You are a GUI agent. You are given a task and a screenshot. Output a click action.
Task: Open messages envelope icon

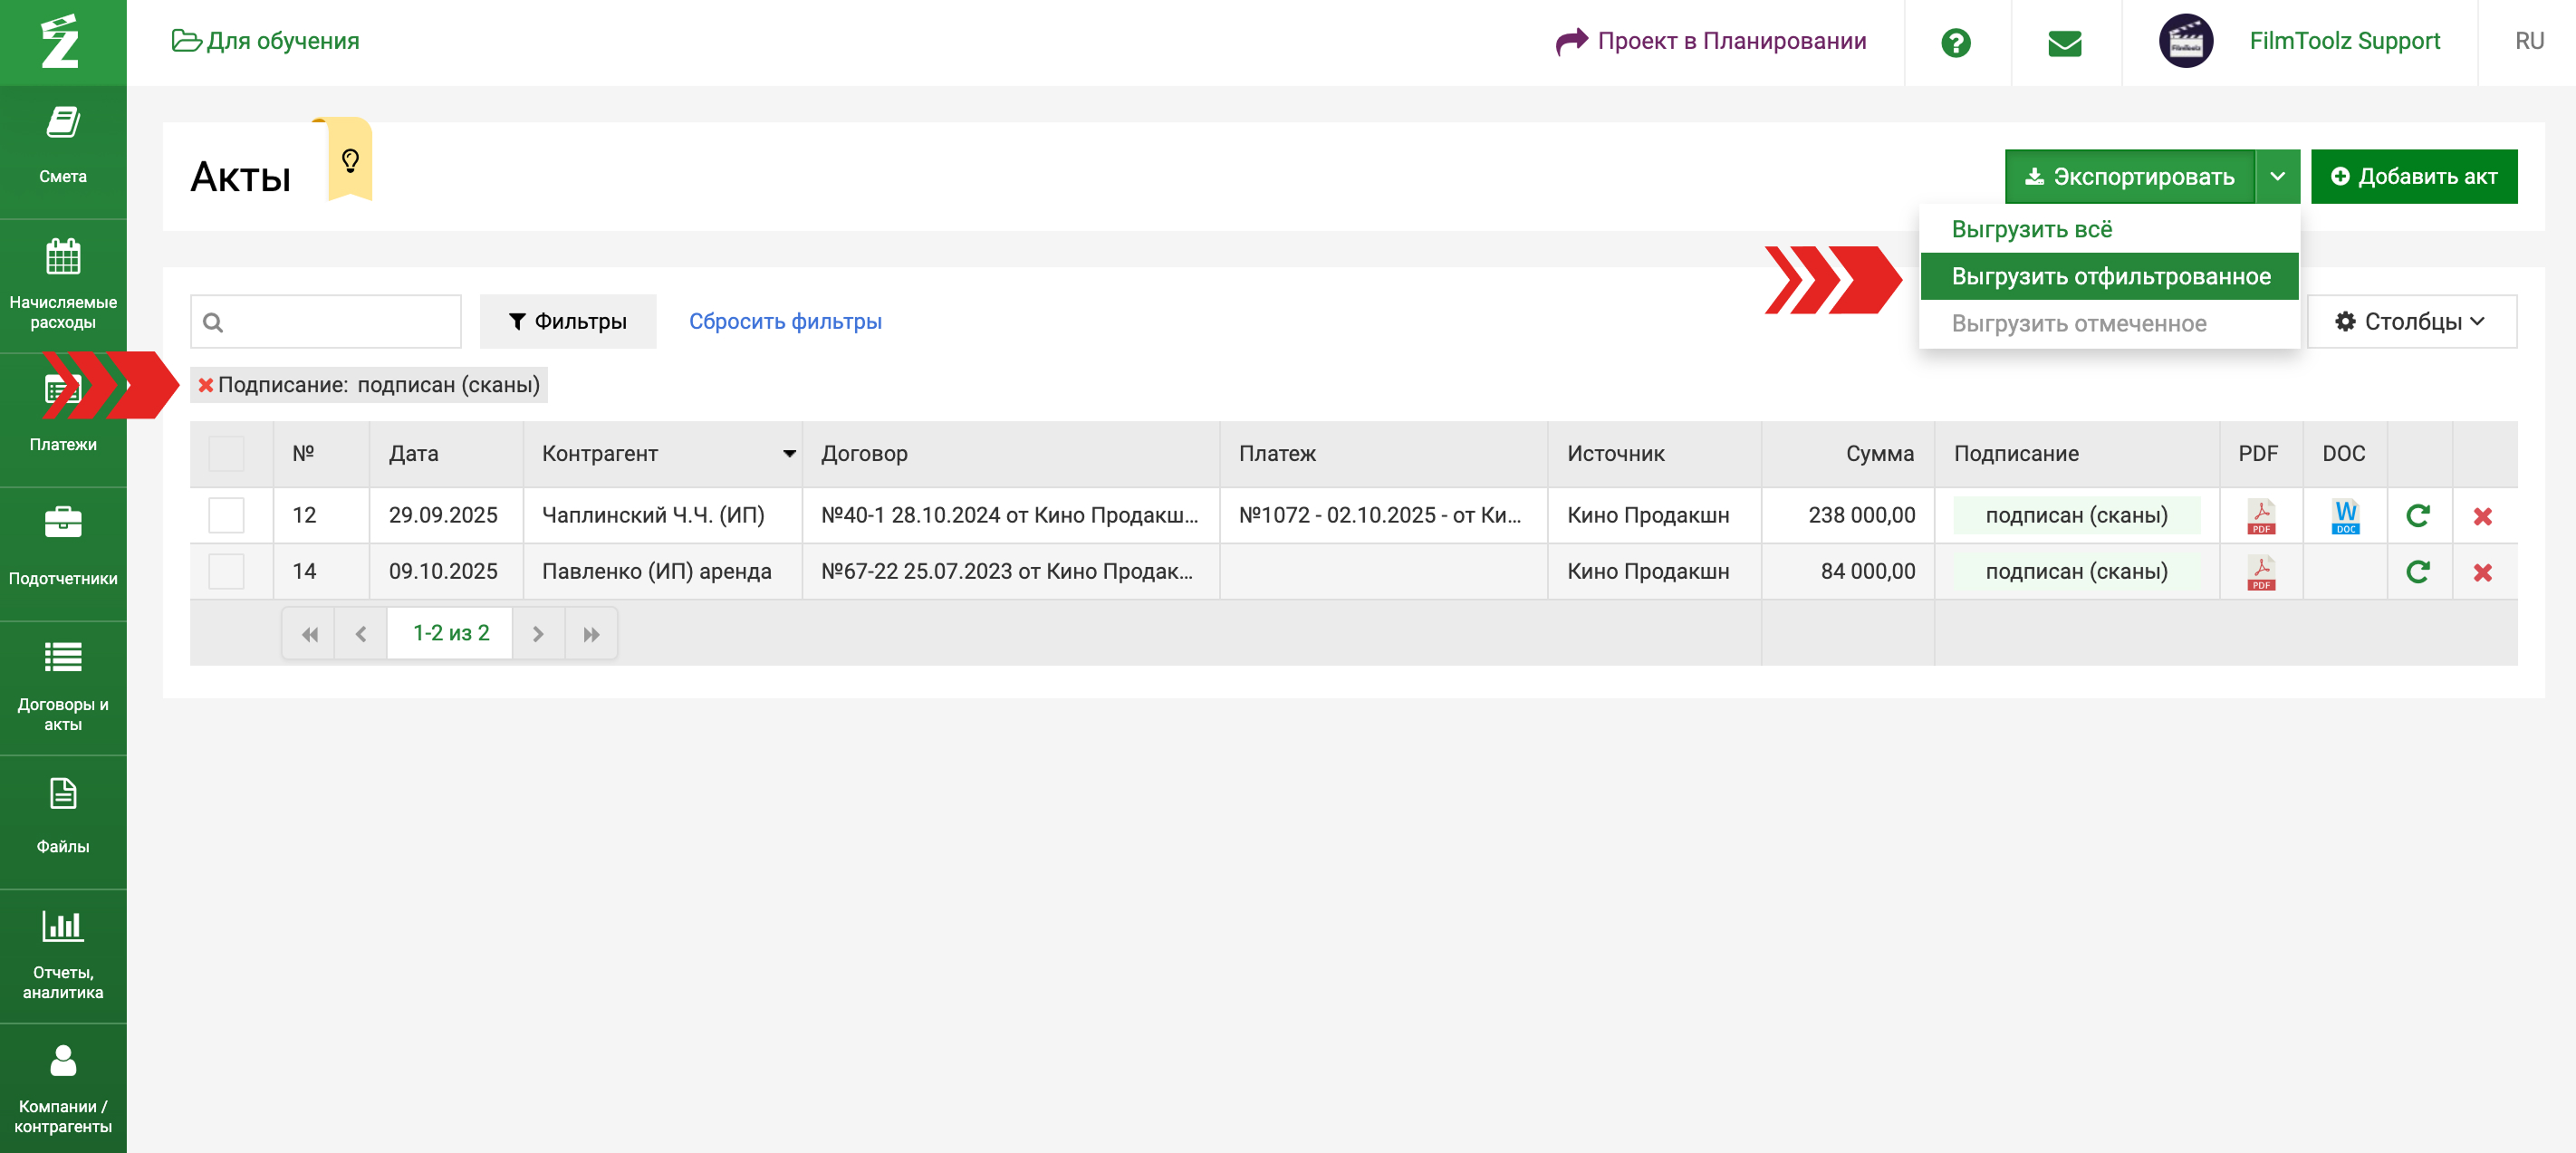2064,42
